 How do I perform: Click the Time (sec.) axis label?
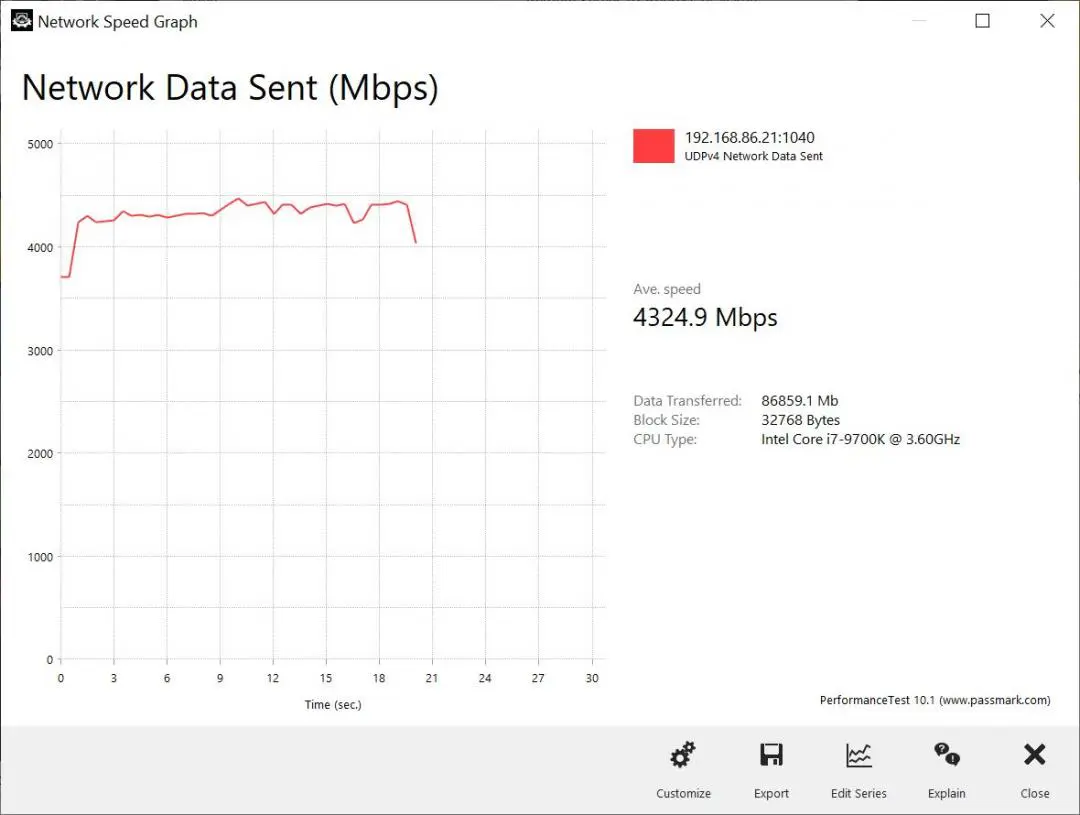point(333,704)
